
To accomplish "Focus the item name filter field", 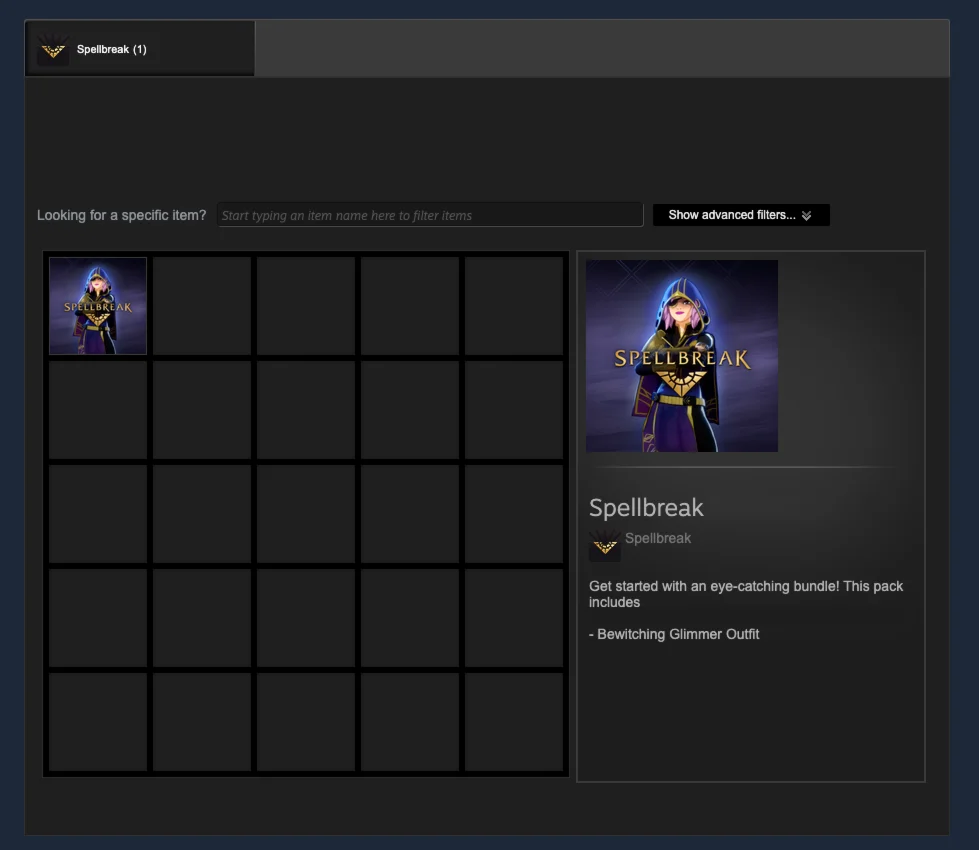I will [430, 215].
